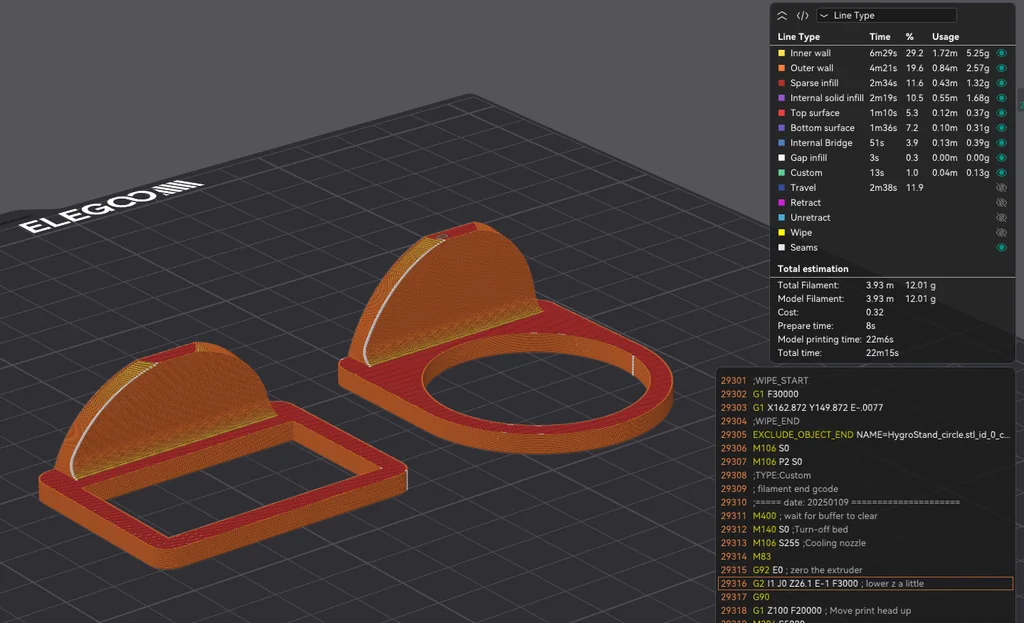This screenshot has height=623, width=1024.
Task: Hide Internal Bridge lines via eye icon
Action: pos(1001,143)
